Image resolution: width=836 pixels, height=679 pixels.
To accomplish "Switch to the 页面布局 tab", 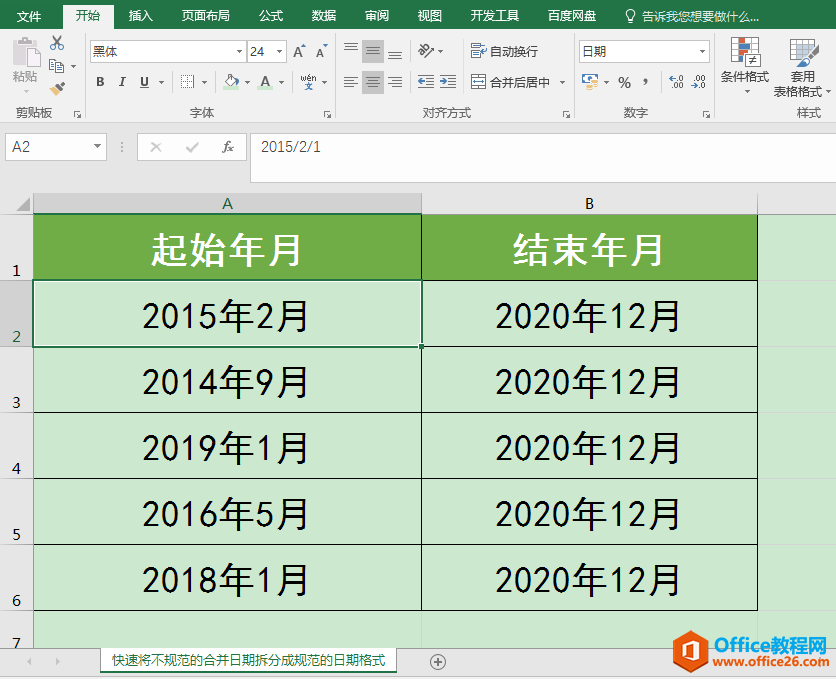I will [x=205, y=16].
